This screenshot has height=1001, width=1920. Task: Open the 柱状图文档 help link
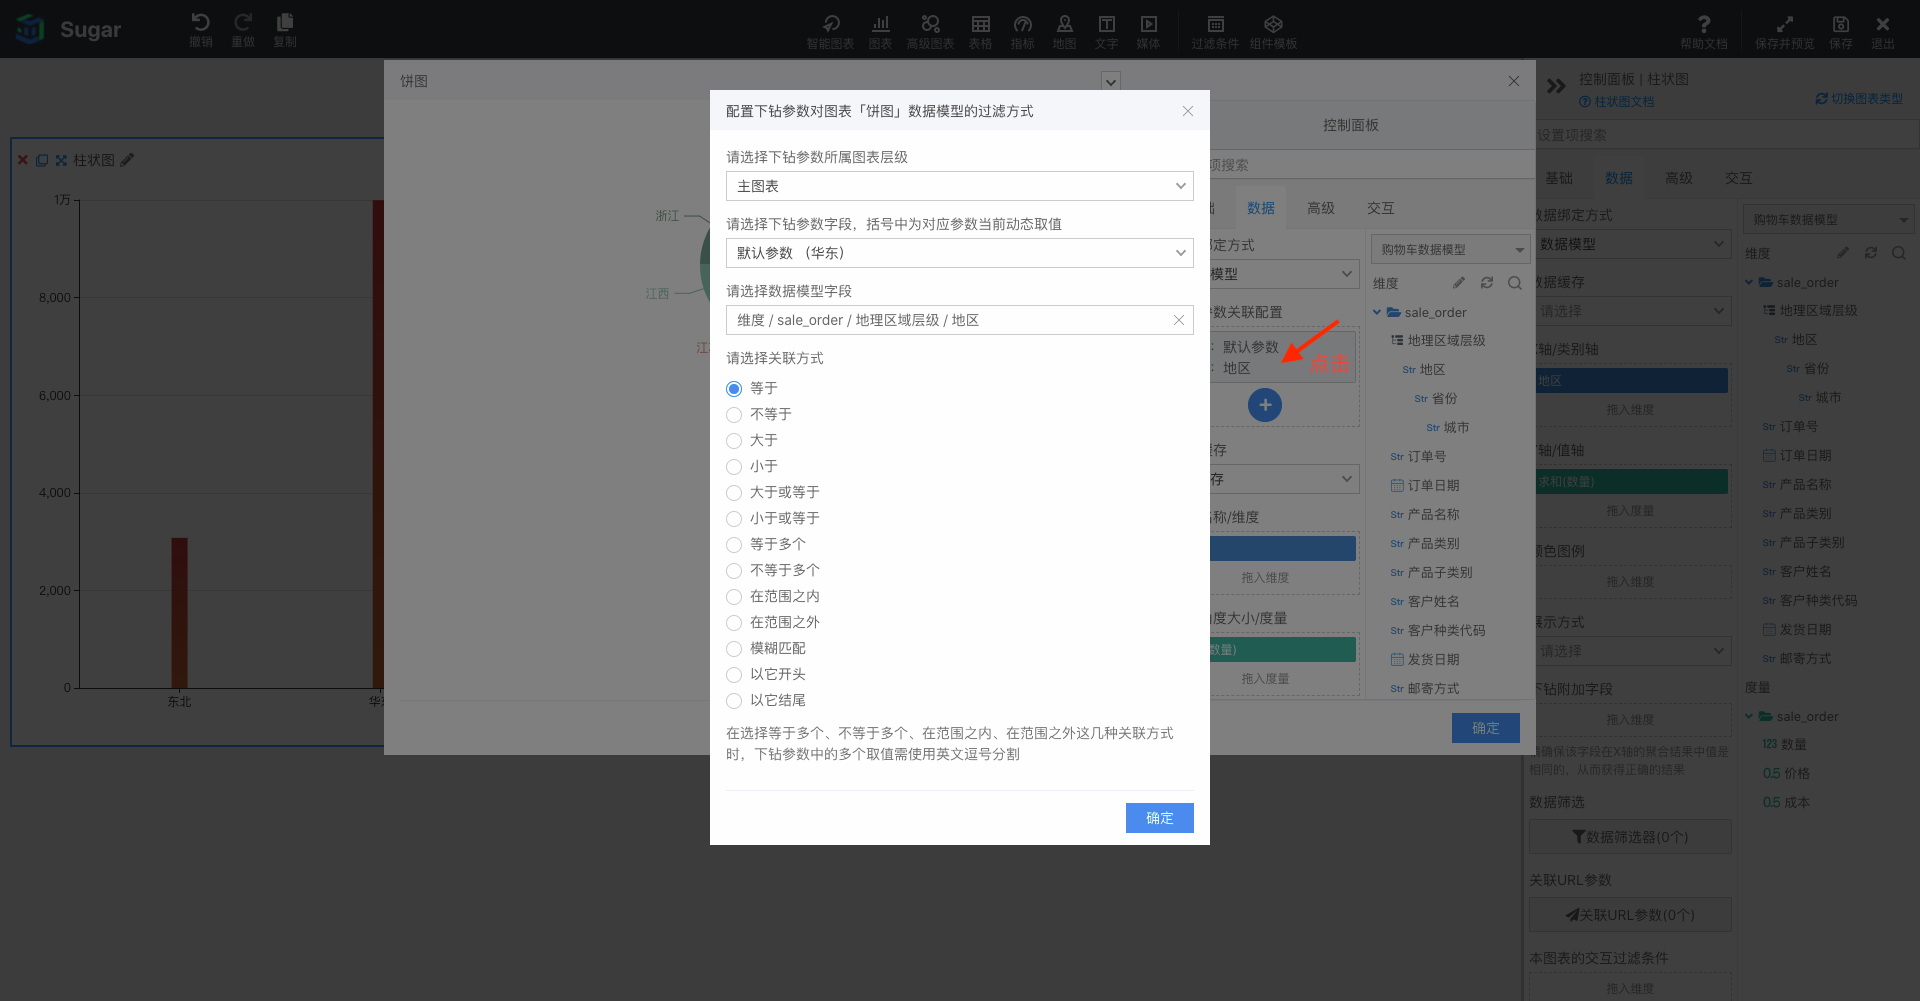1617,102
